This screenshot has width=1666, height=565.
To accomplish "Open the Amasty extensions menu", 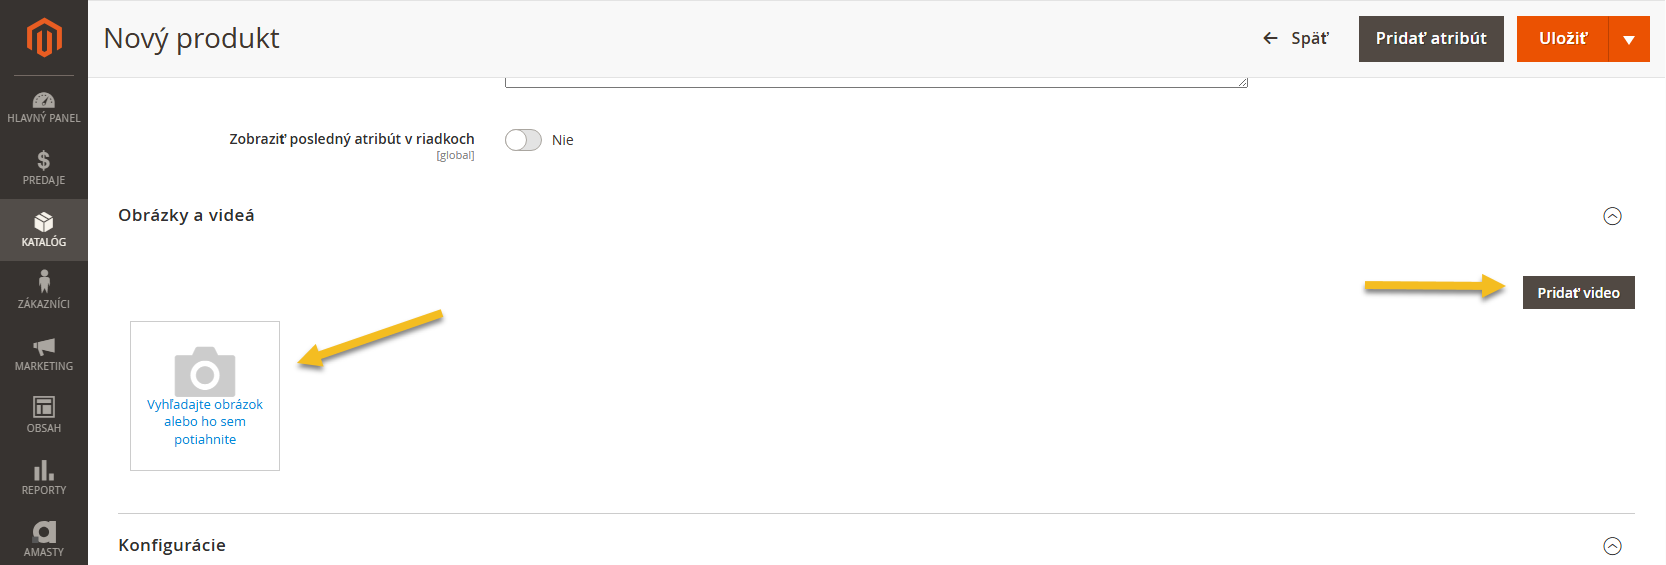I will (44, 538).
